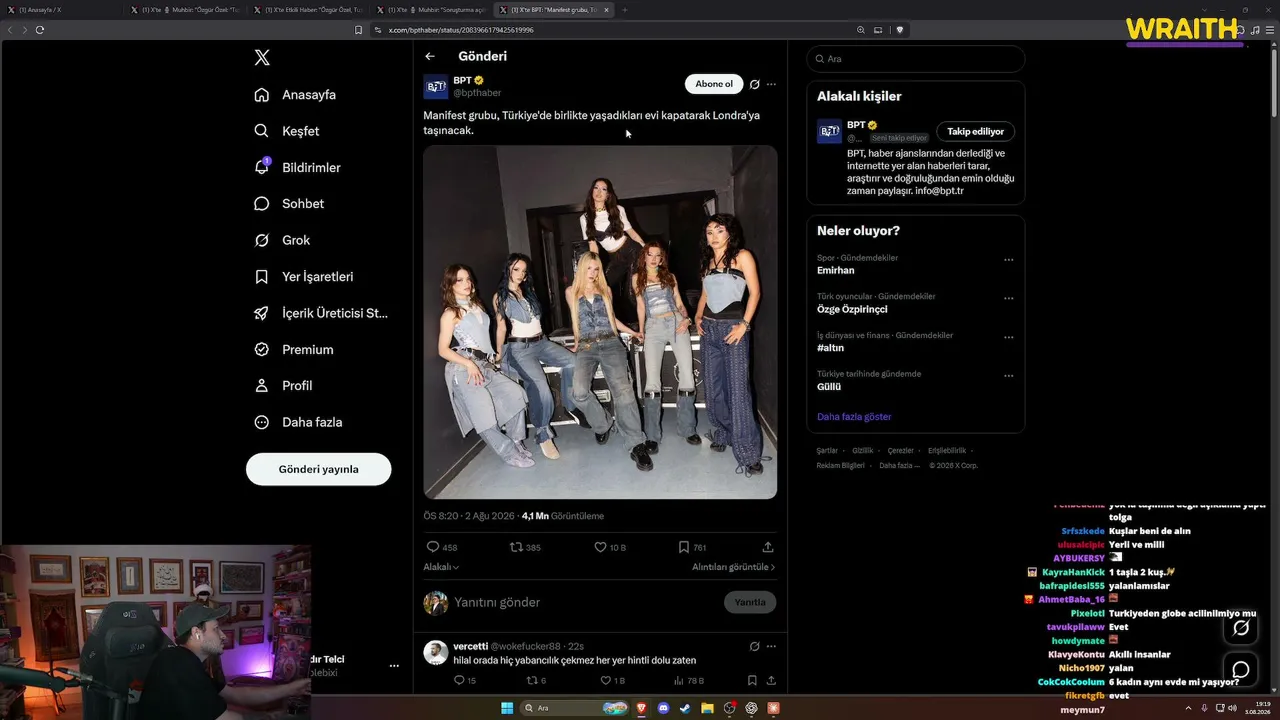Open Profil in the sidebar
The height and width of the screenshot is (720, 1280).
tap(283, 386)
